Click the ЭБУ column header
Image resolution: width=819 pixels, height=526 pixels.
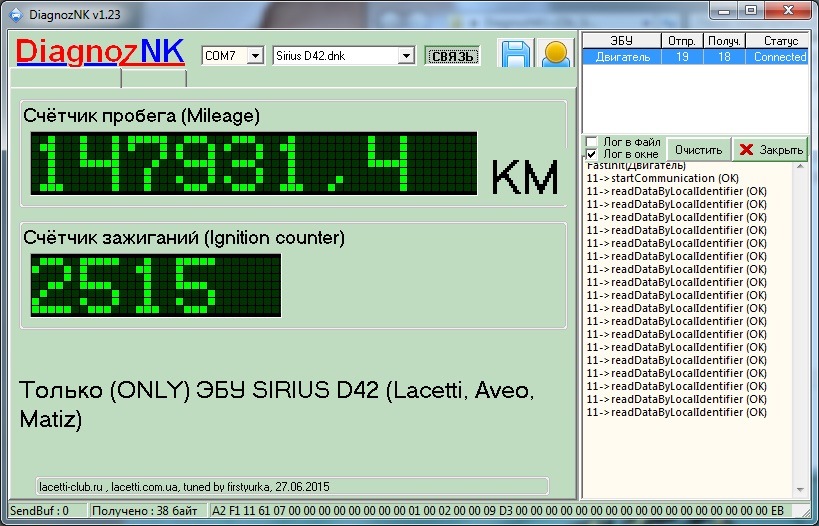[x=622, y=41]
